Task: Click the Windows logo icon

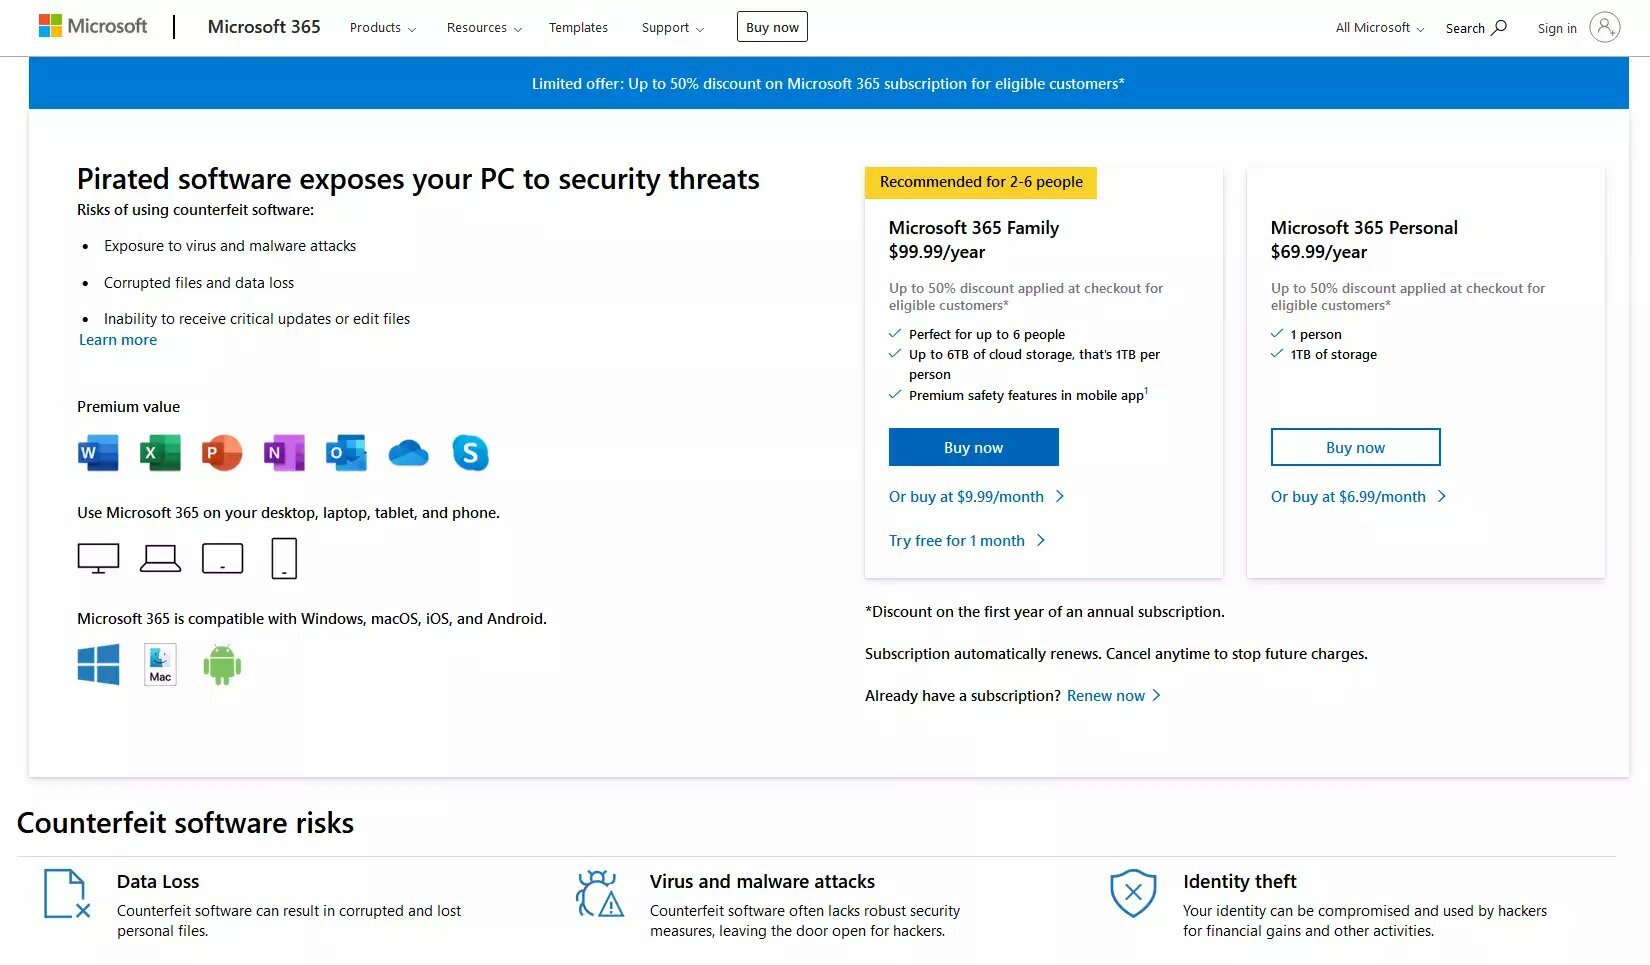Action: click(98, 665)
